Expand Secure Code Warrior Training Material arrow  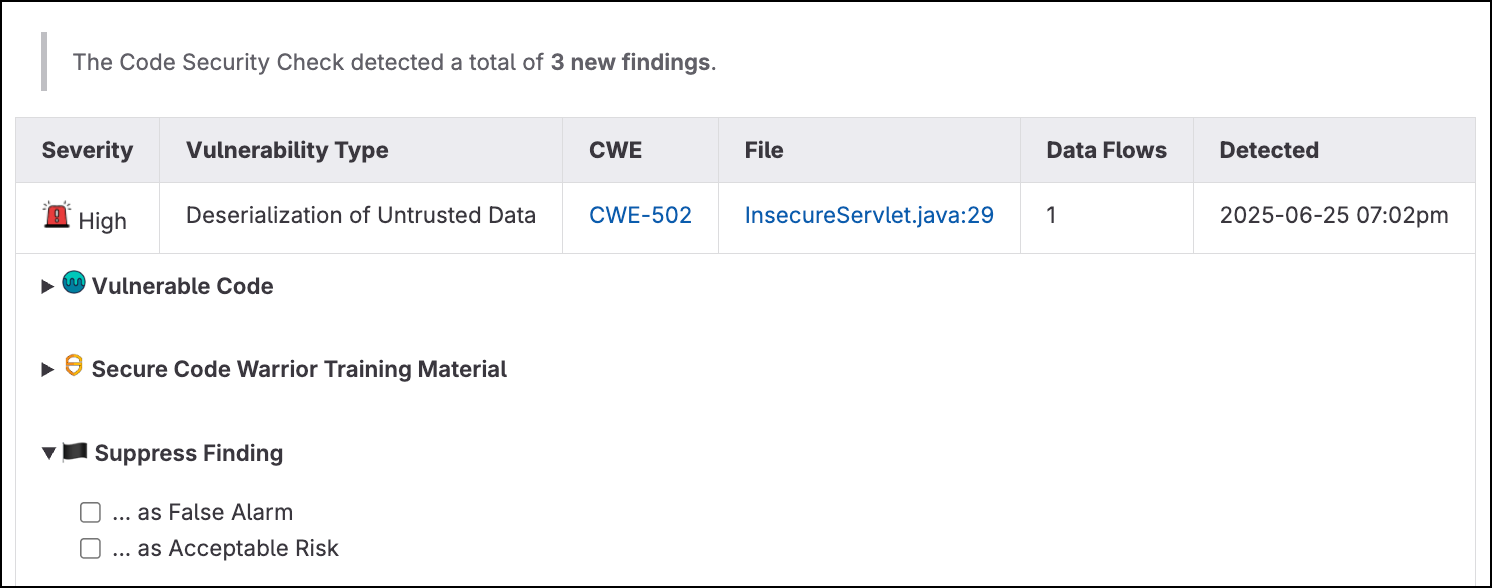click(47, 370)
